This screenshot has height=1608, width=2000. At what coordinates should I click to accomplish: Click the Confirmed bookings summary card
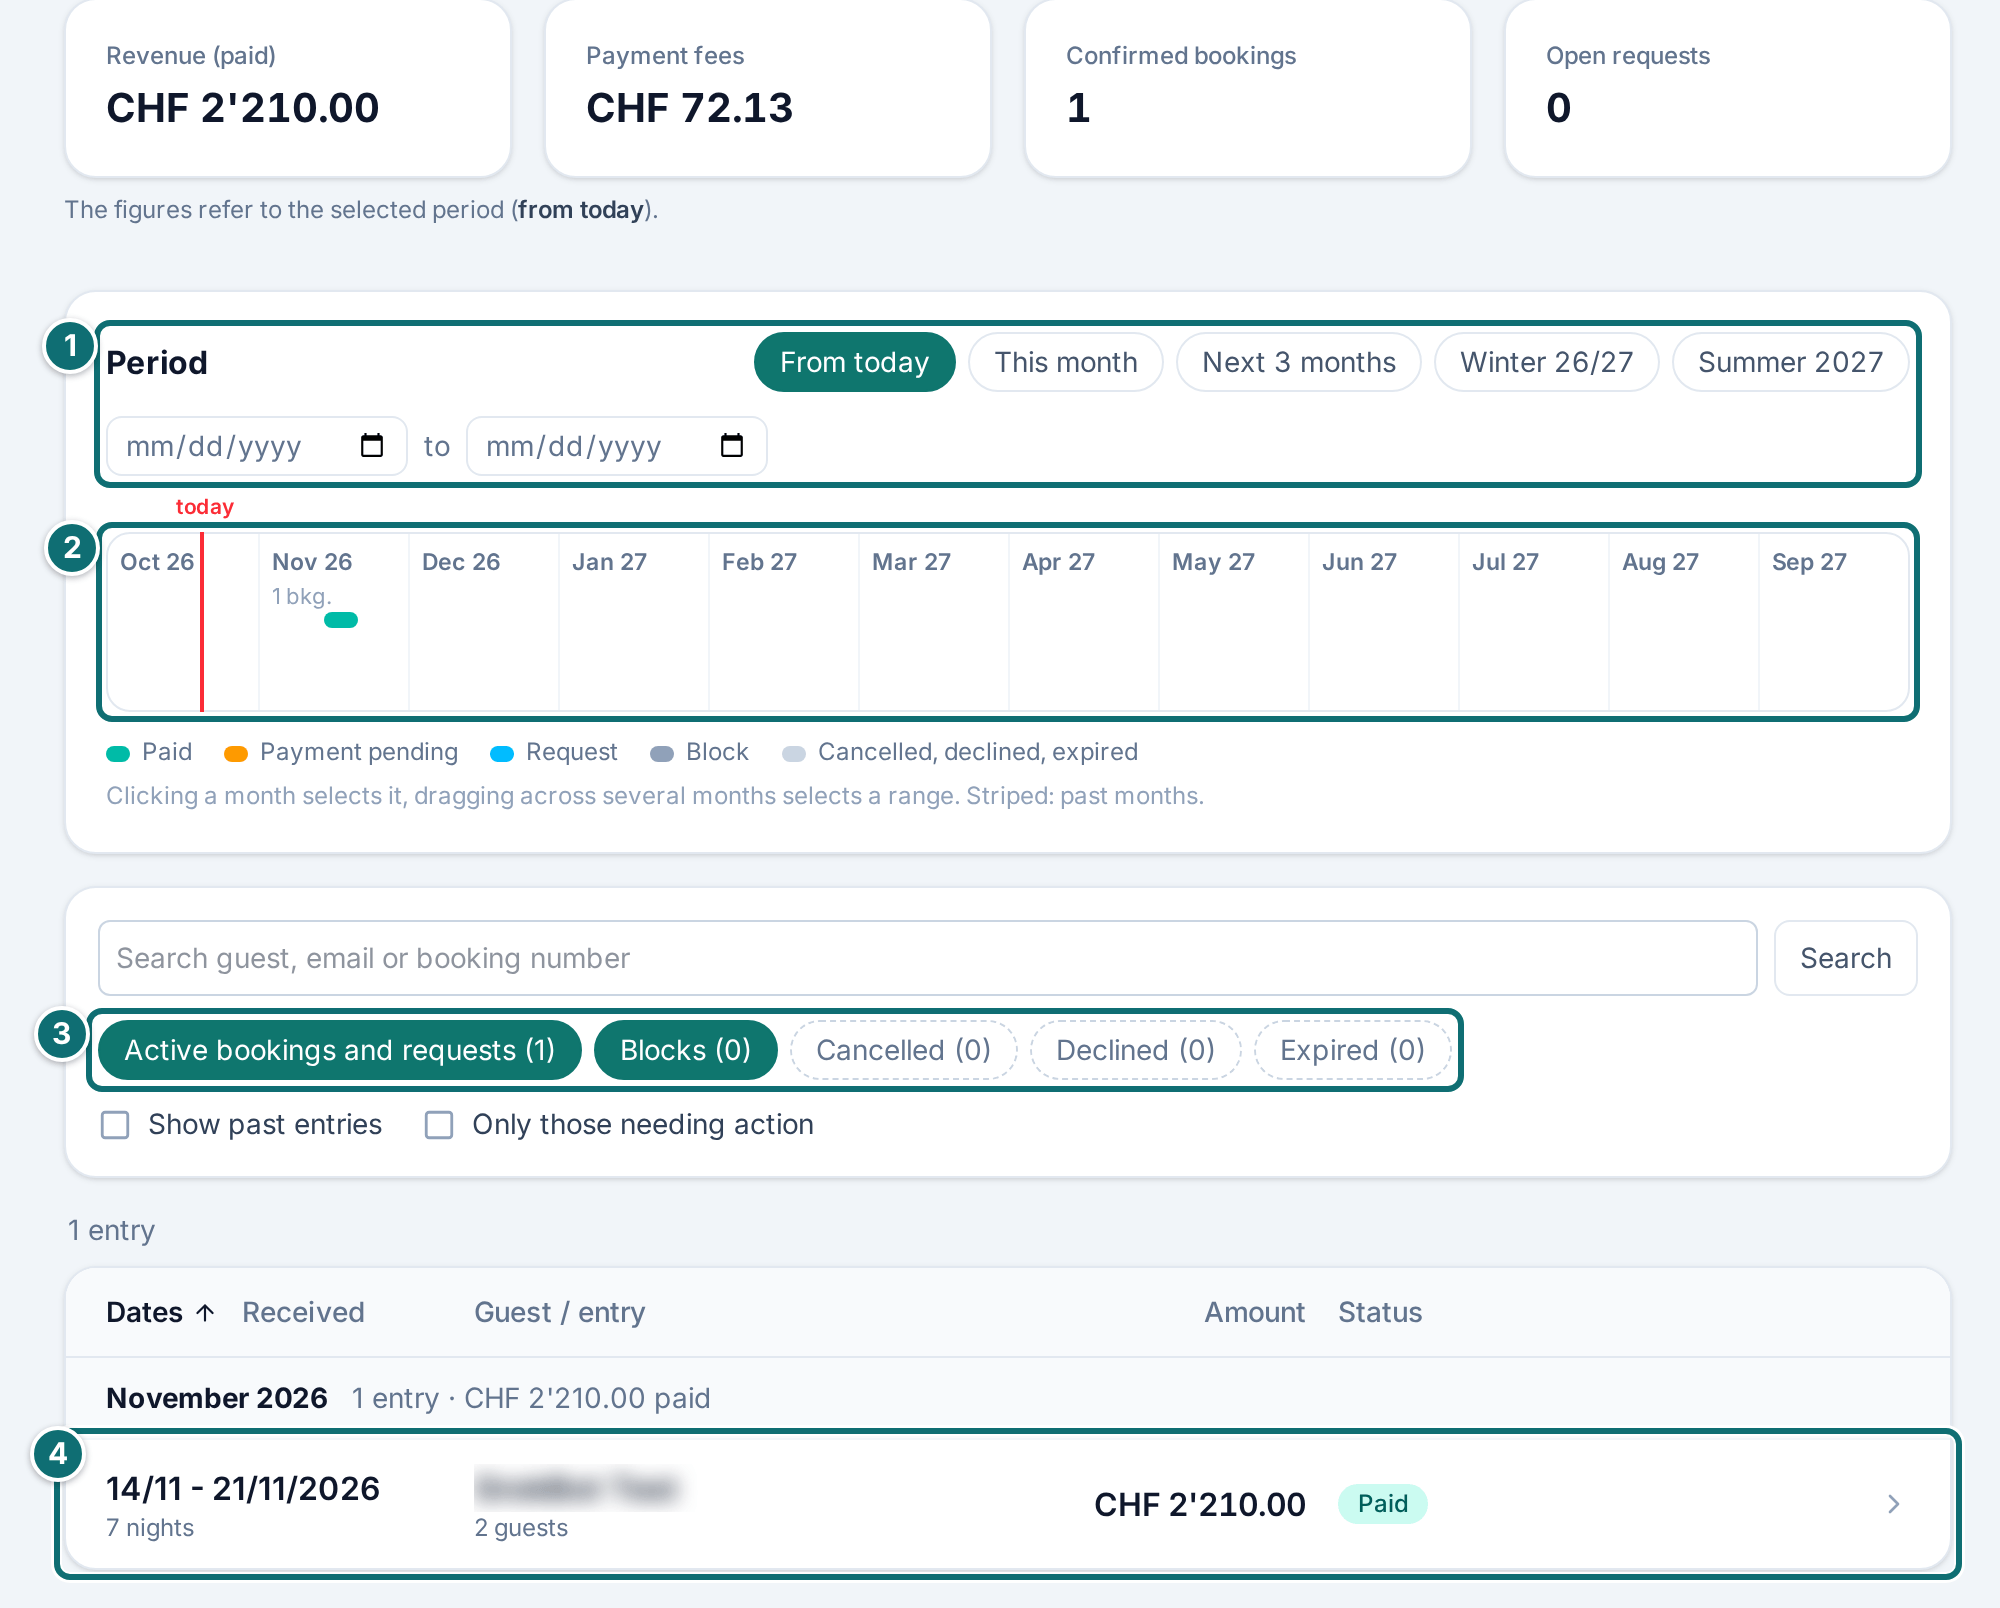tap(1248, 88)
